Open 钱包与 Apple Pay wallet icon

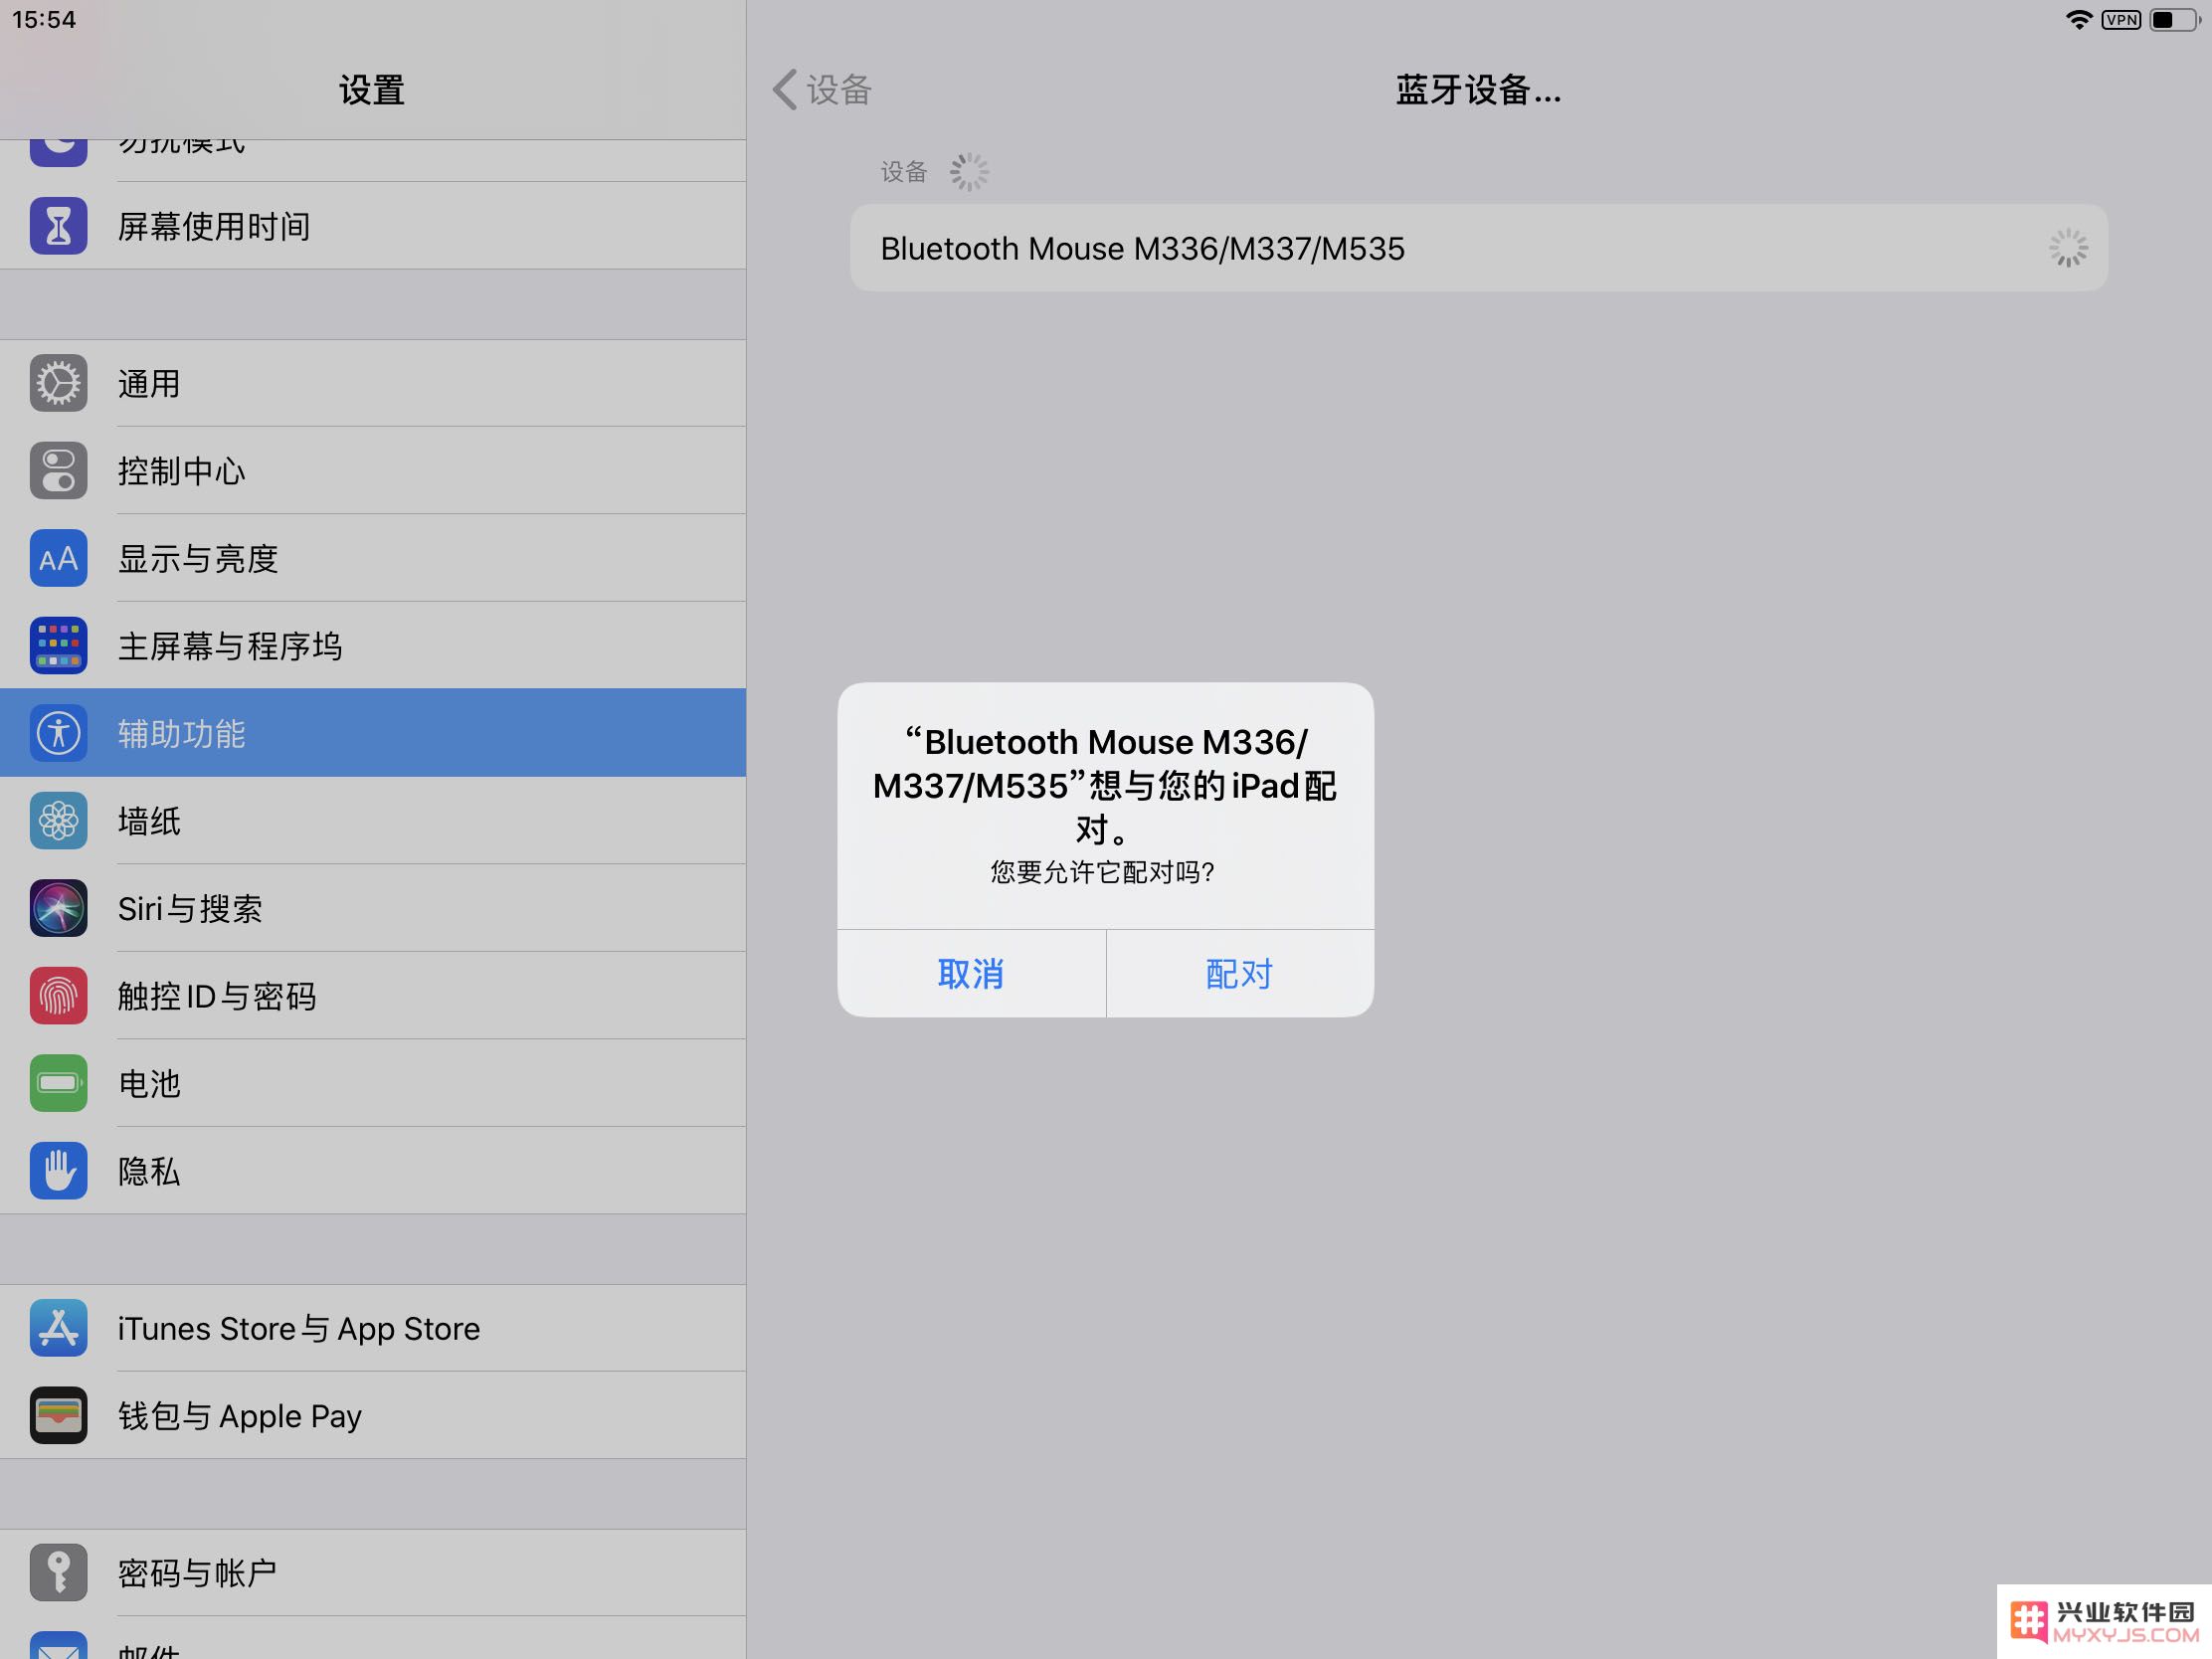pos(58,1415)
